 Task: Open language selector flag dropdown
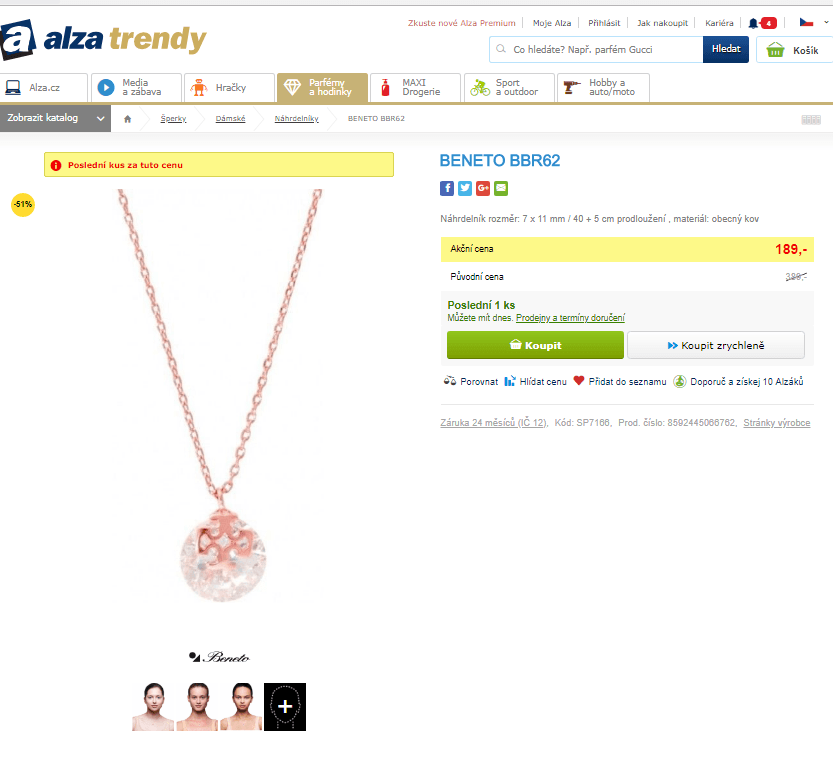coord(814,22)
